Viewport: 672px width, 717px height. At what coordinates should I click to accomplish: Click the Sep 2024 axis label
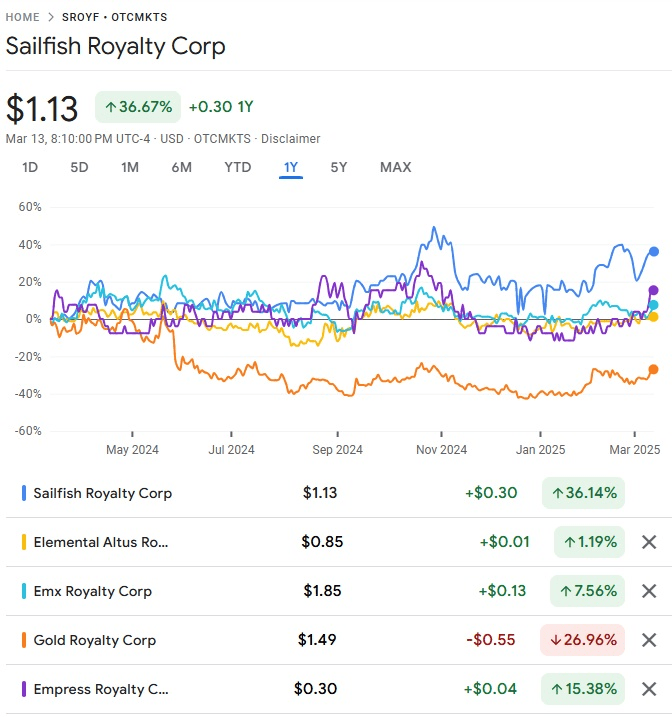(337, 450)
